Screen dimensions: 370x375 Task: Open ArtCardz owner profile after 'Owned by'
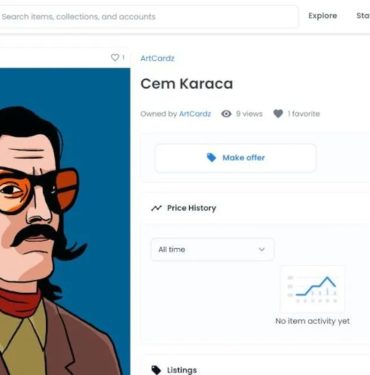coord(195,114)
